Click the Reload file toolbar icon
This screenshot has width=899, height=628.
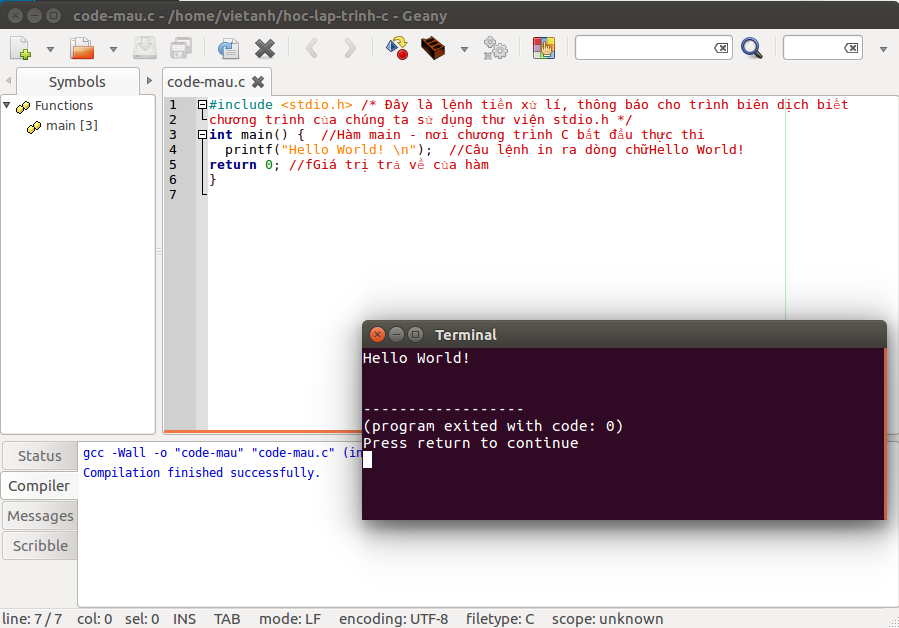[x=228, y=48]
